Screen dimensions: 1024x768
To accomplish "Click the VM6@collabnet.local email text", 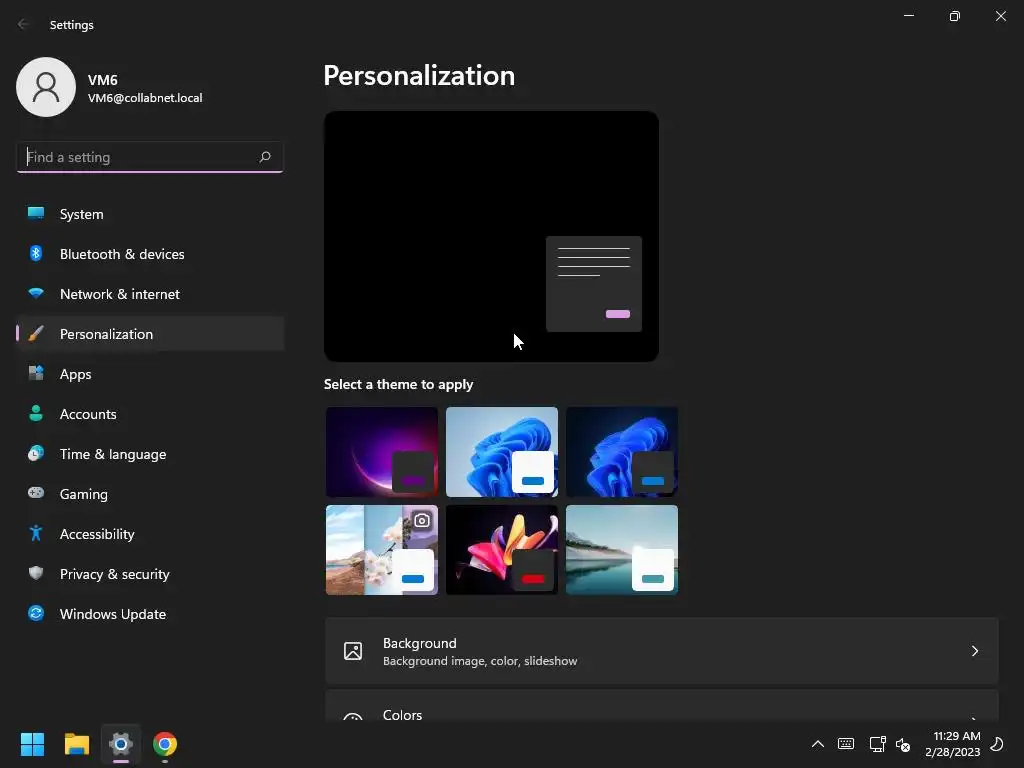I will (x=145, y=98).
